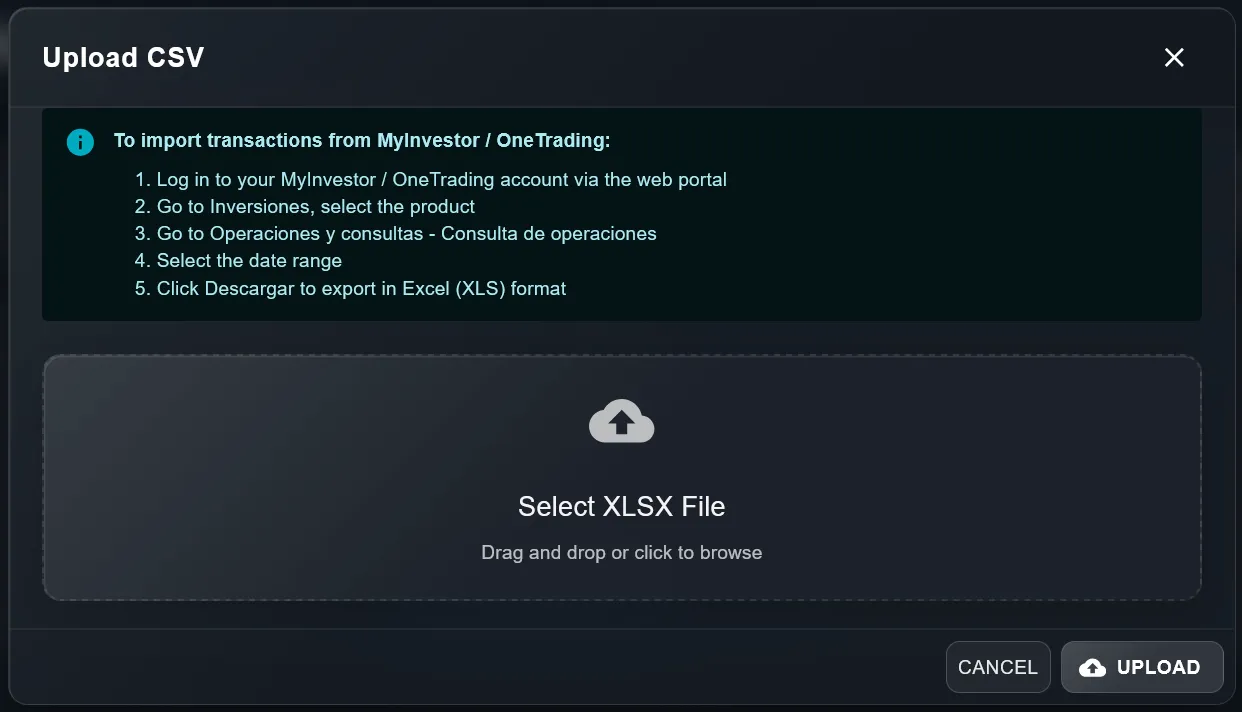
Task: Click the X icon to dismiss Upload CSV dialog
Action: [x=1173, y=57]
